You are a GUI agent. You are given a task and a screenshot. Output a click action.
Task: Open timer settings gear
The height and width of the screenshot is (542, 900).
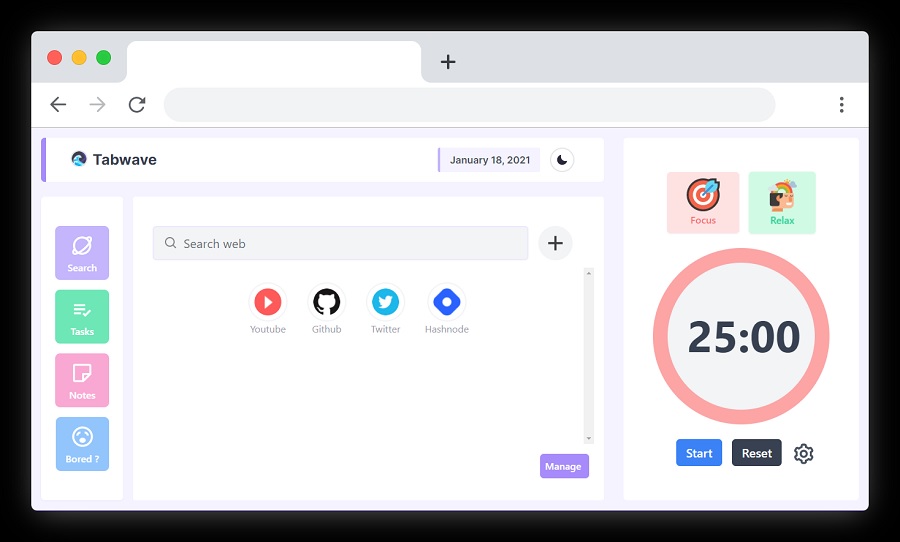(804, 454)
